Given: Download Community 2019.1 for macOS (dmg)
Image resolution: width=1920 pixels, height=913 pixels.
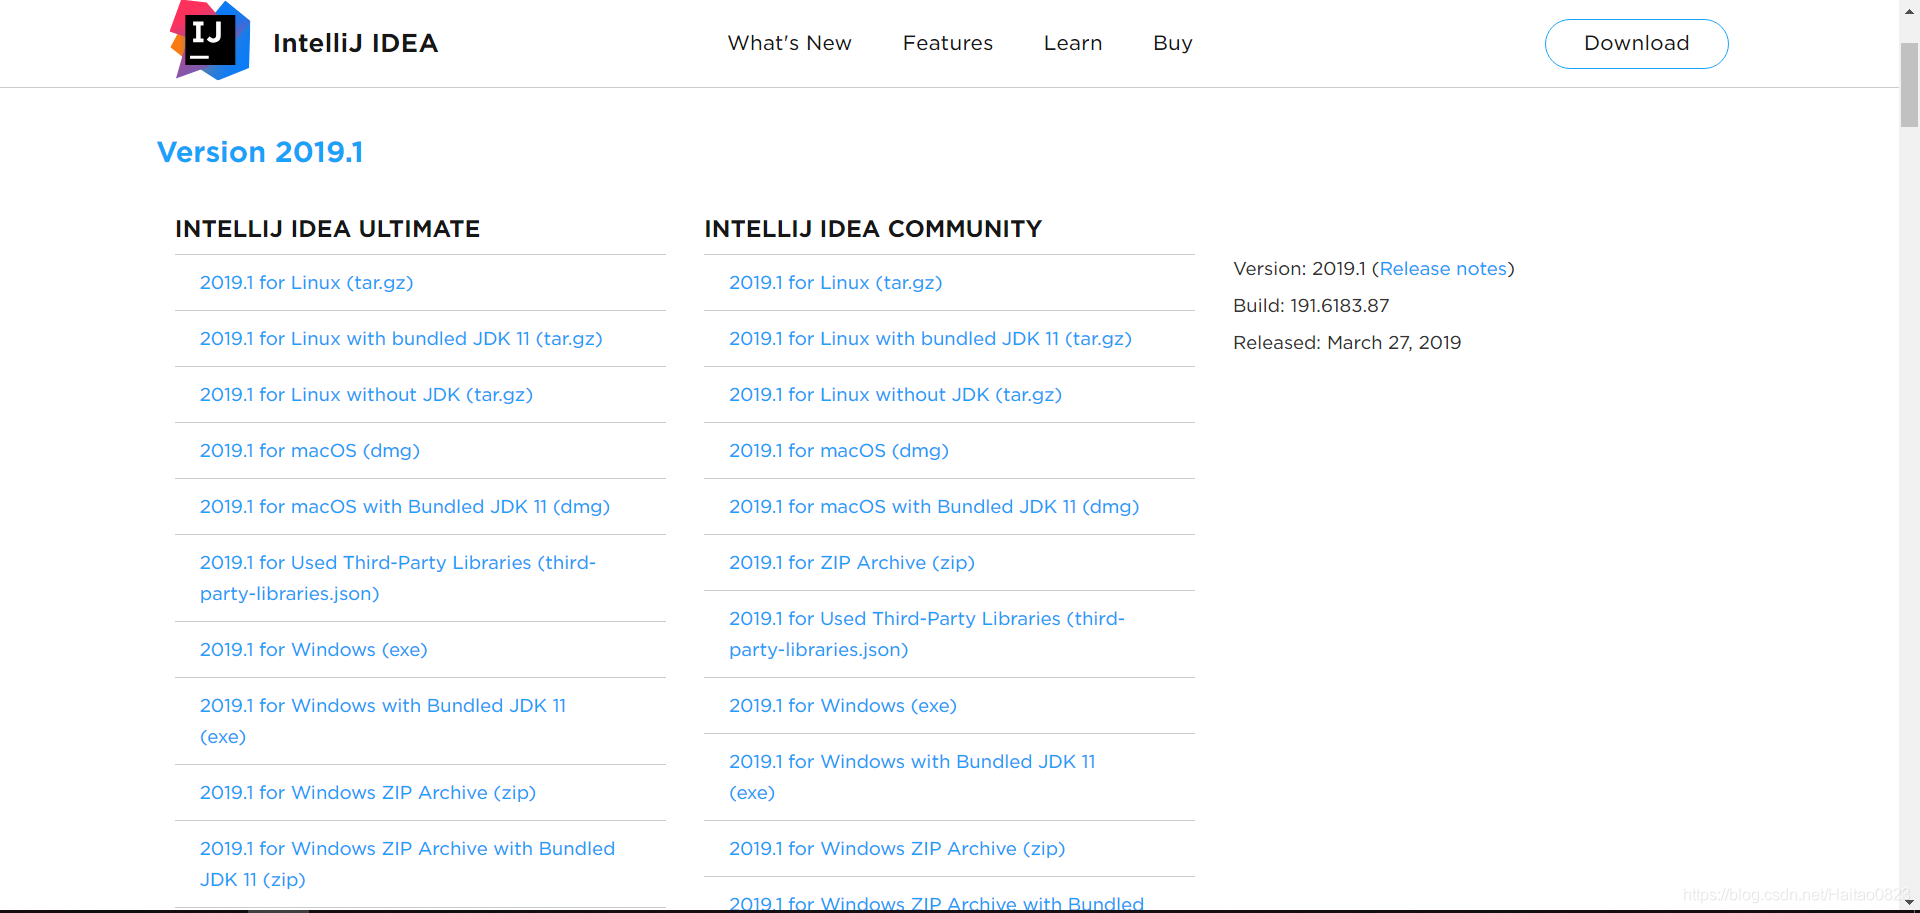Looking at the screenshot, I should 838,451.
